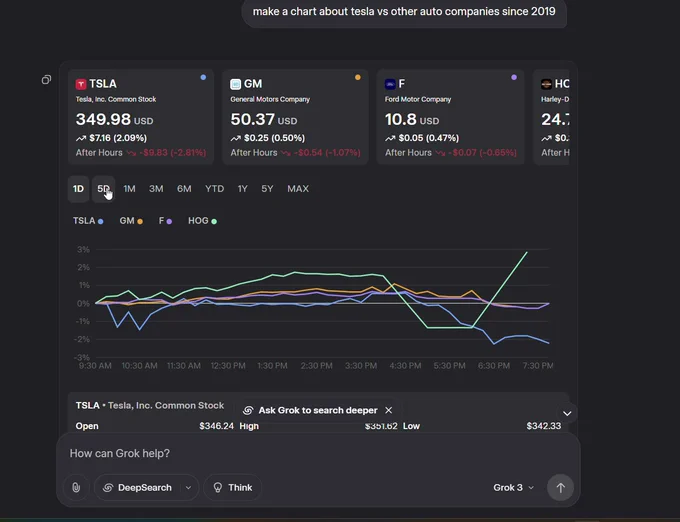Select the 1M time range tab

[x=129, y=189]
